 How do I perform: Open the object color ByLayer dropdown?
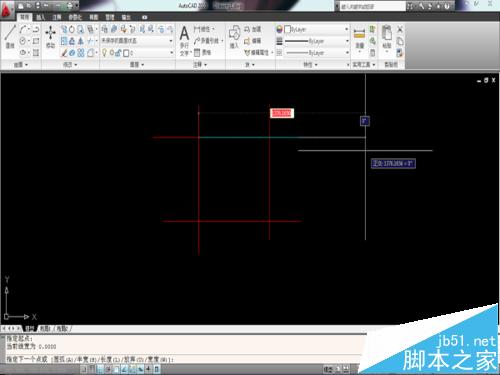[316, 29]
